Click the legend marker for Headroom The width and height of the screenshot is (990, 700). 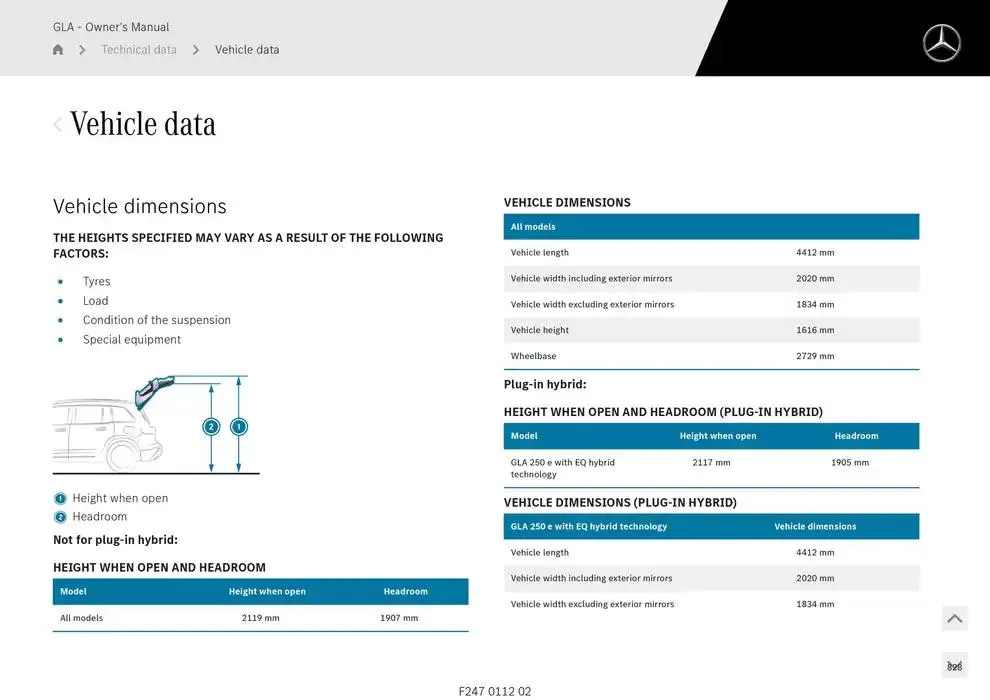[x=60, y=517]
